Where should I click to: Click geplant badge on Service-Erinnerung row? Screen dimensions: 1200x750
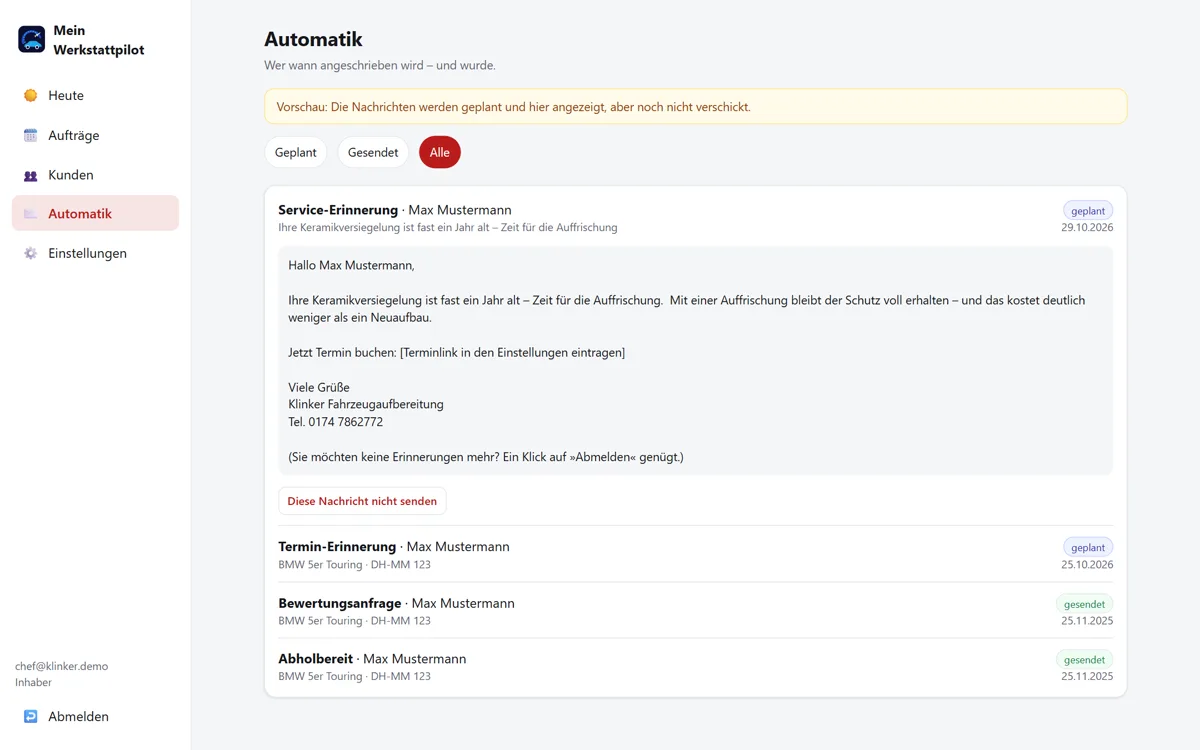pos(1088,211)
